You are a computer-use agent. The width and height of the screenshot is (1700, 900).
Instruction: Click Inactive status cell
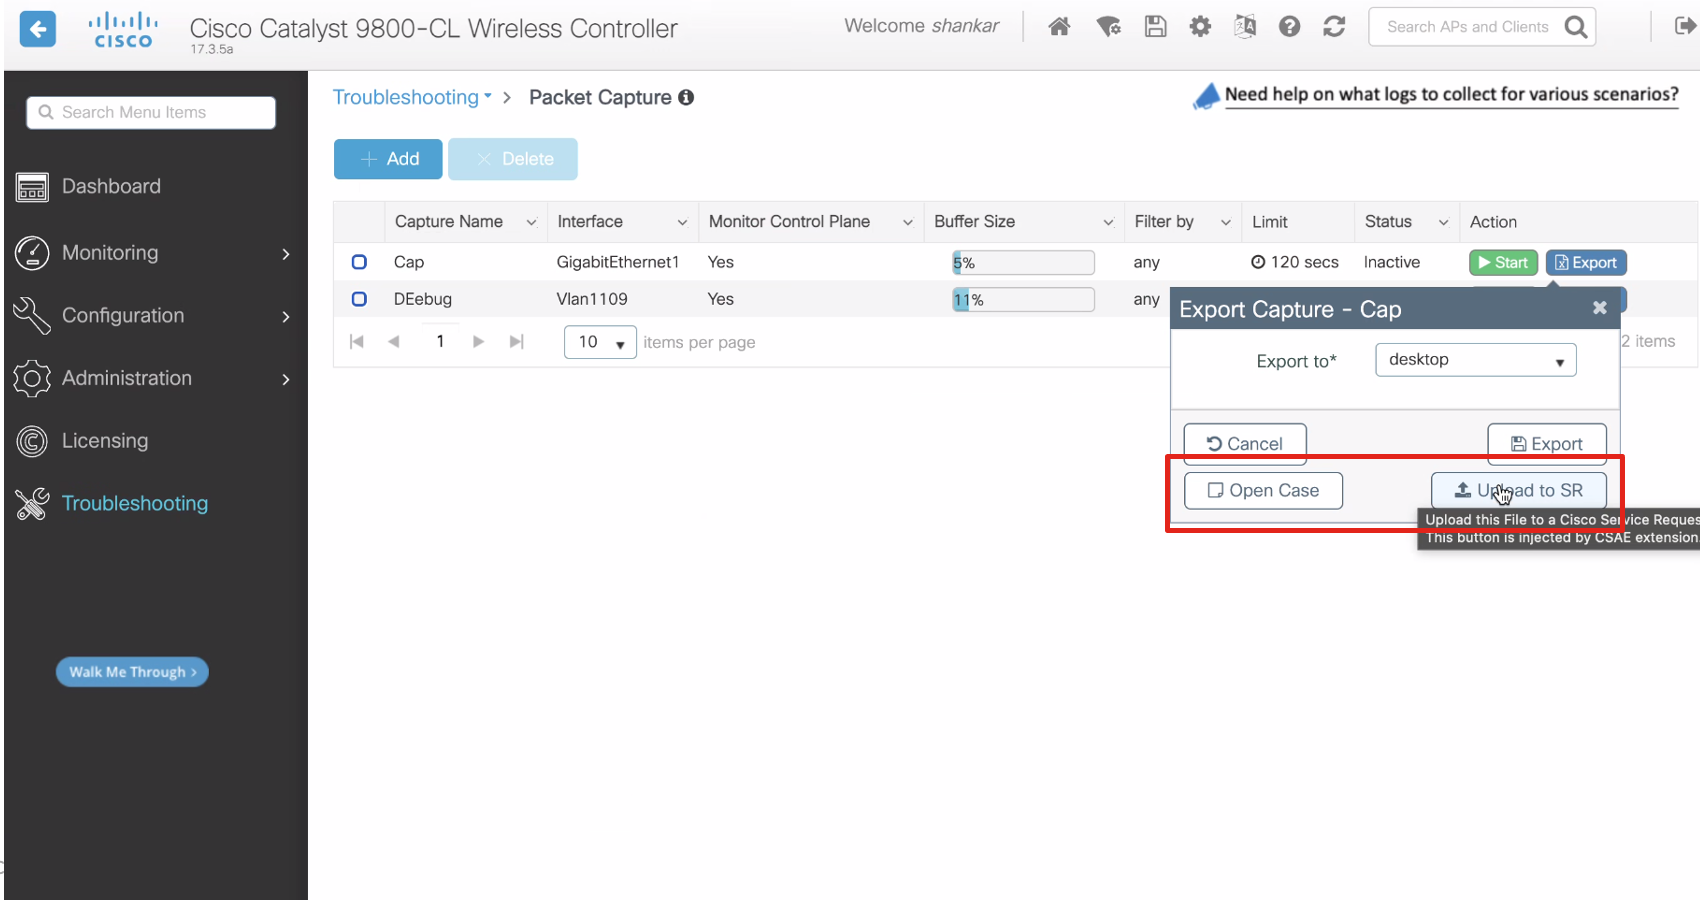[x=1392, y=262]
